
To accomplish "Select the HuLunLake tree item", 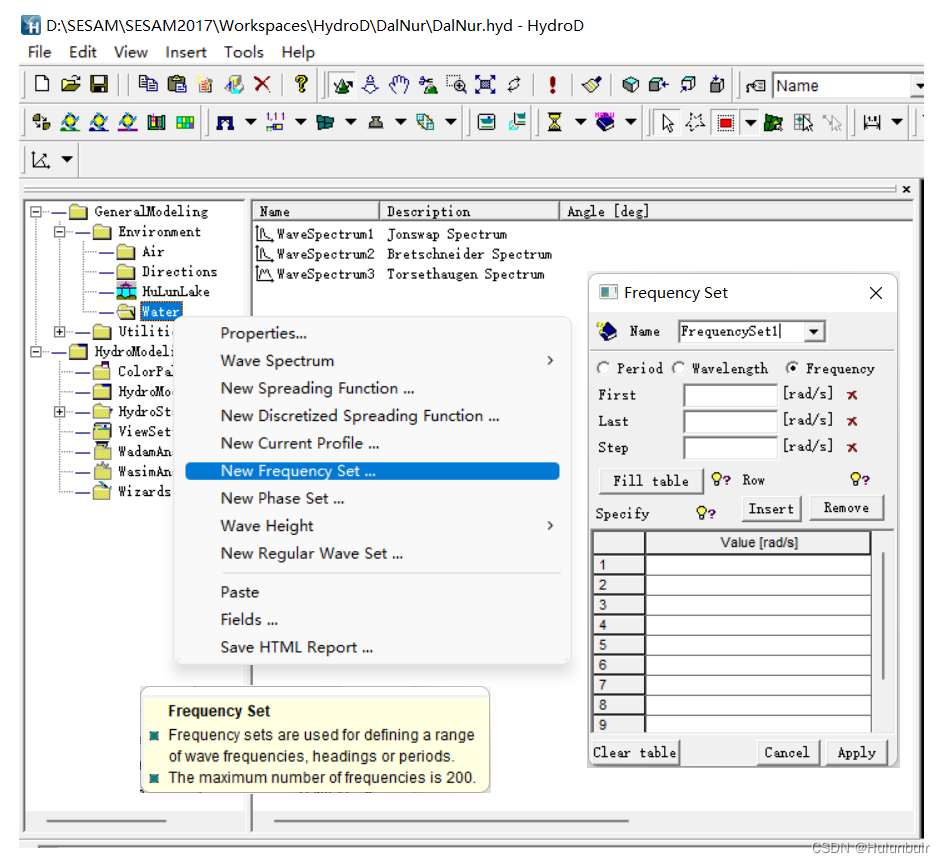I will click(175, 292).
